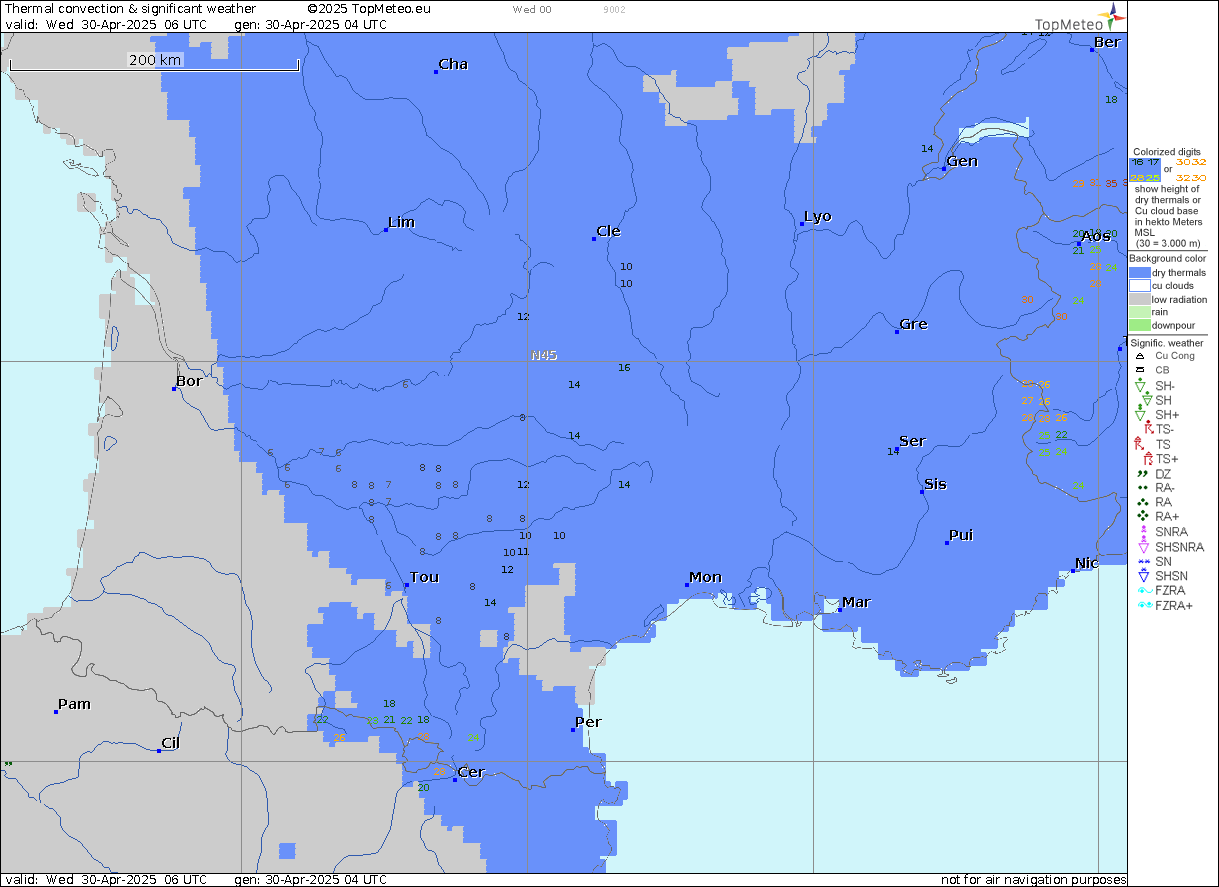Screen dimensions: 1219x887
Task: Click the Tou city marker
Action: click(x=407, y=585)
